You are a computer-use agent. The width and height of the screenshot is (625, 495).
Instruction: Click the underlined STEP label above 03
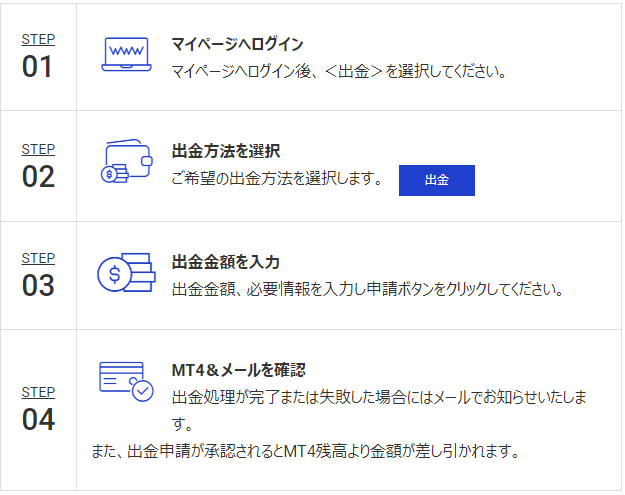[38, 257]
